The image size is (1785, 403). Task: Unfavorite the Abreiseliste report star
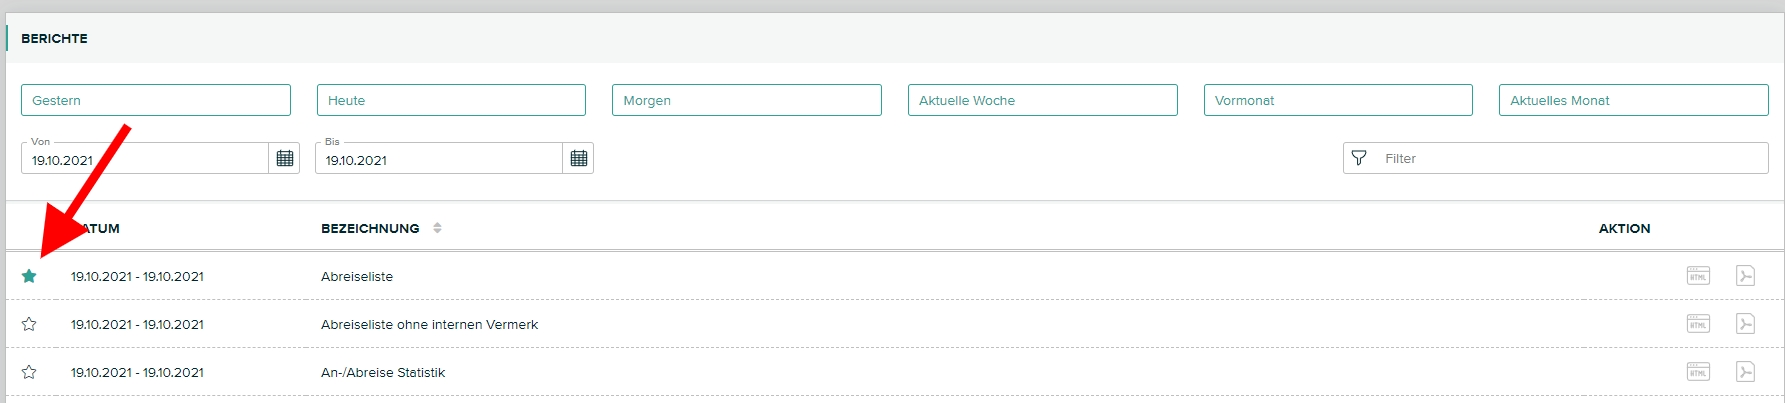coord(29,276)
